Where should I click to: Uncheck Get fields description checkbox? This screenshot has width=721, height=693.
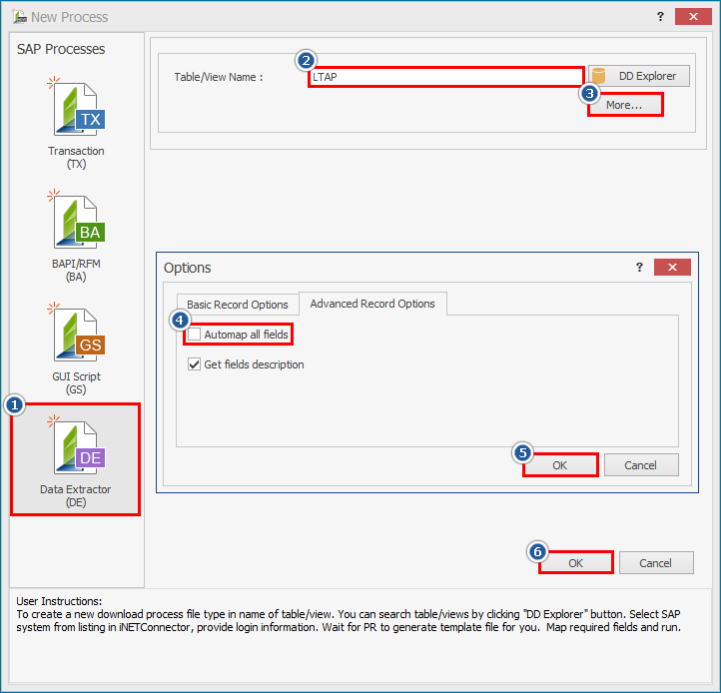coord(195,365)
